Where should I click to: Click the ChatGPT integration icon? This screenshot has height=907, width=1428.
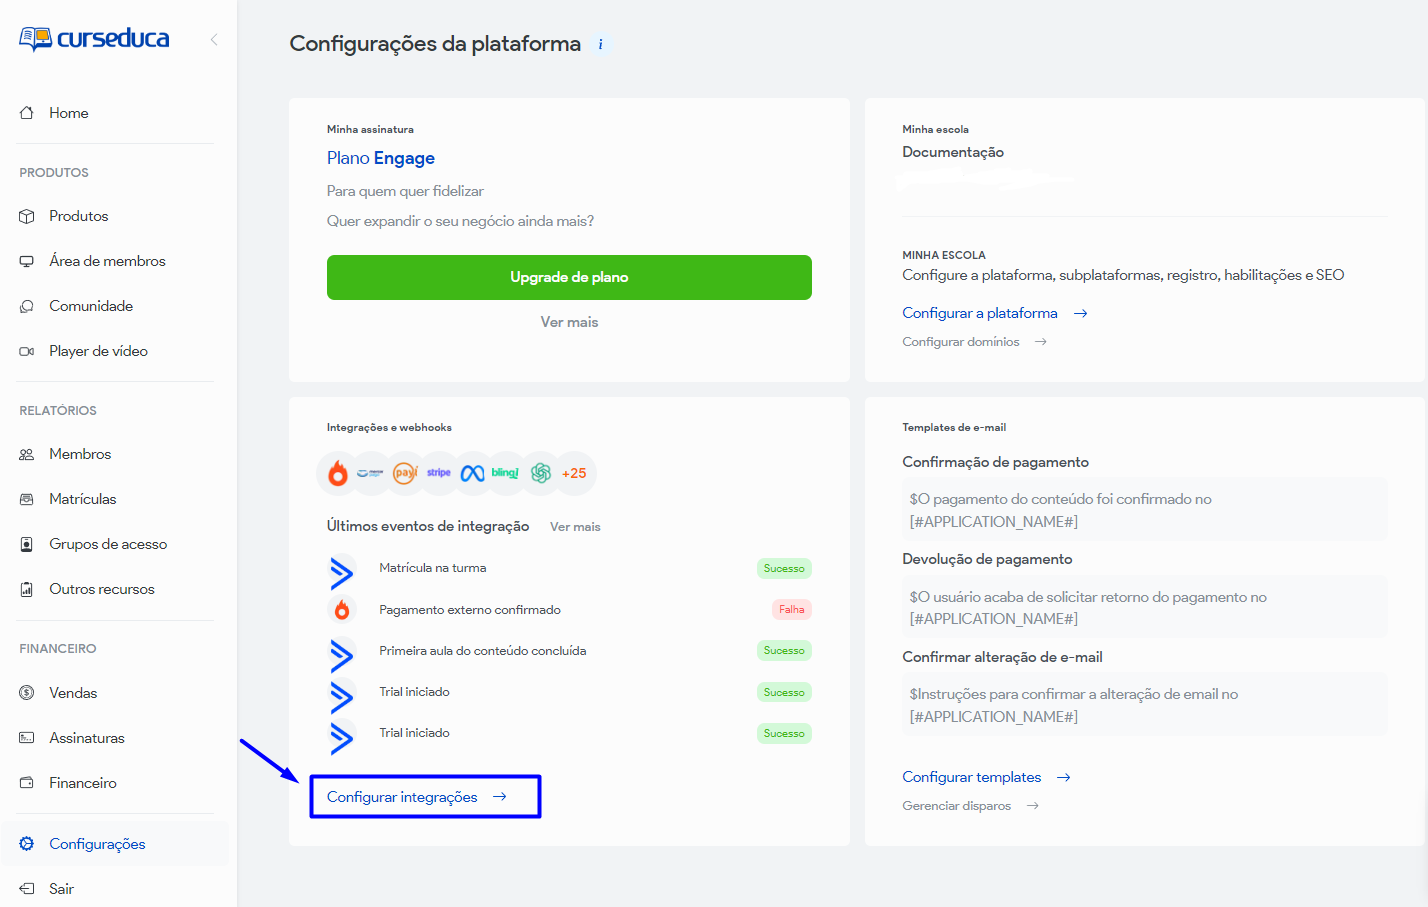[x=541, y=473]
